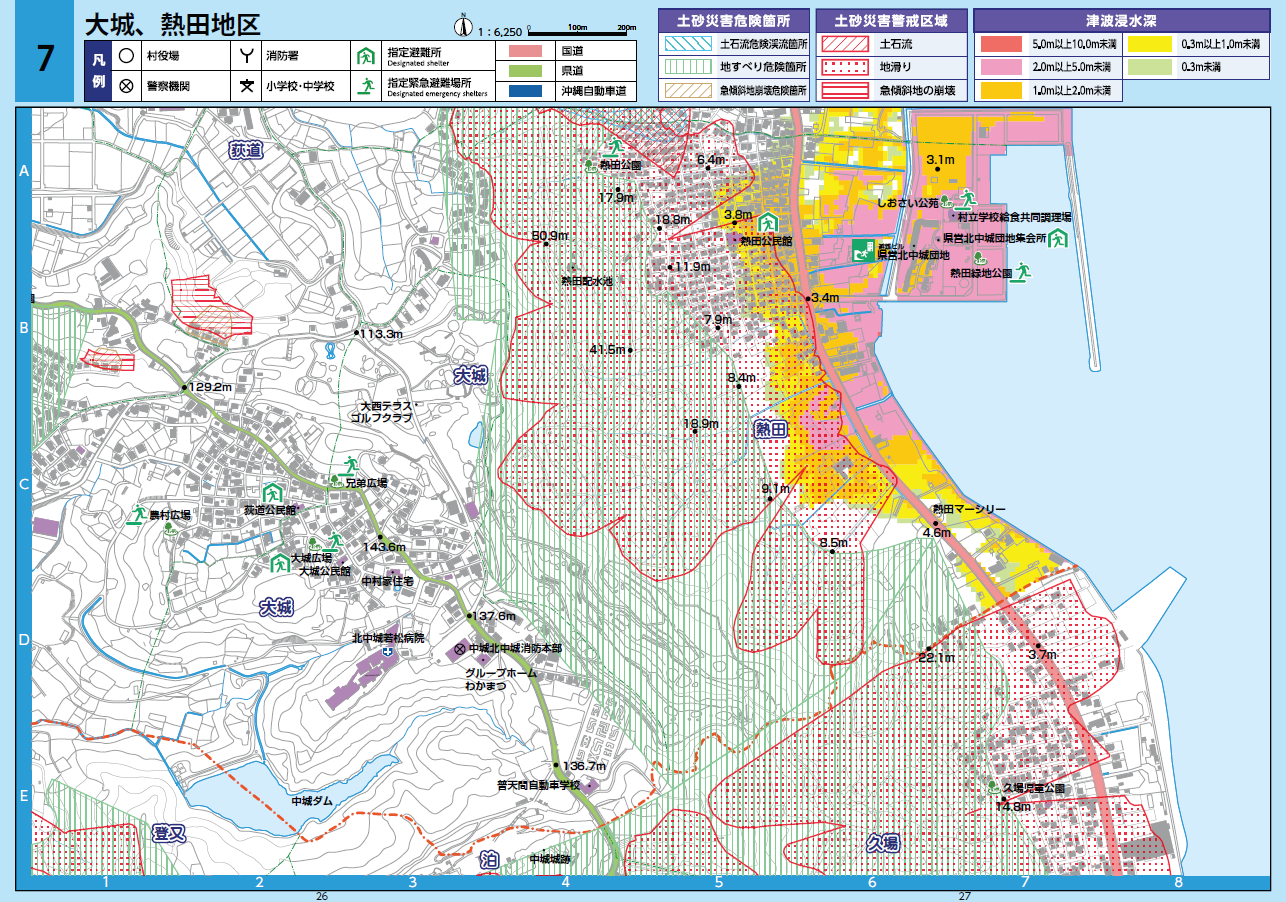
Task: Click the 1 : 6,250 scale text
Action: [502, 32]
